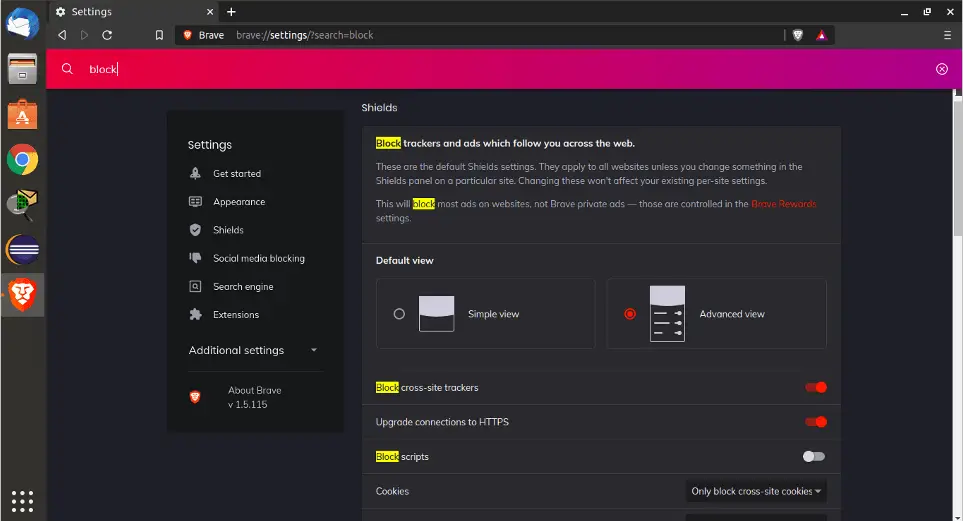This screenshot has height=521, width=963.
Task: Click the Search engine sidebar icon
Action: pyautogui.click(x=195, y=286)
